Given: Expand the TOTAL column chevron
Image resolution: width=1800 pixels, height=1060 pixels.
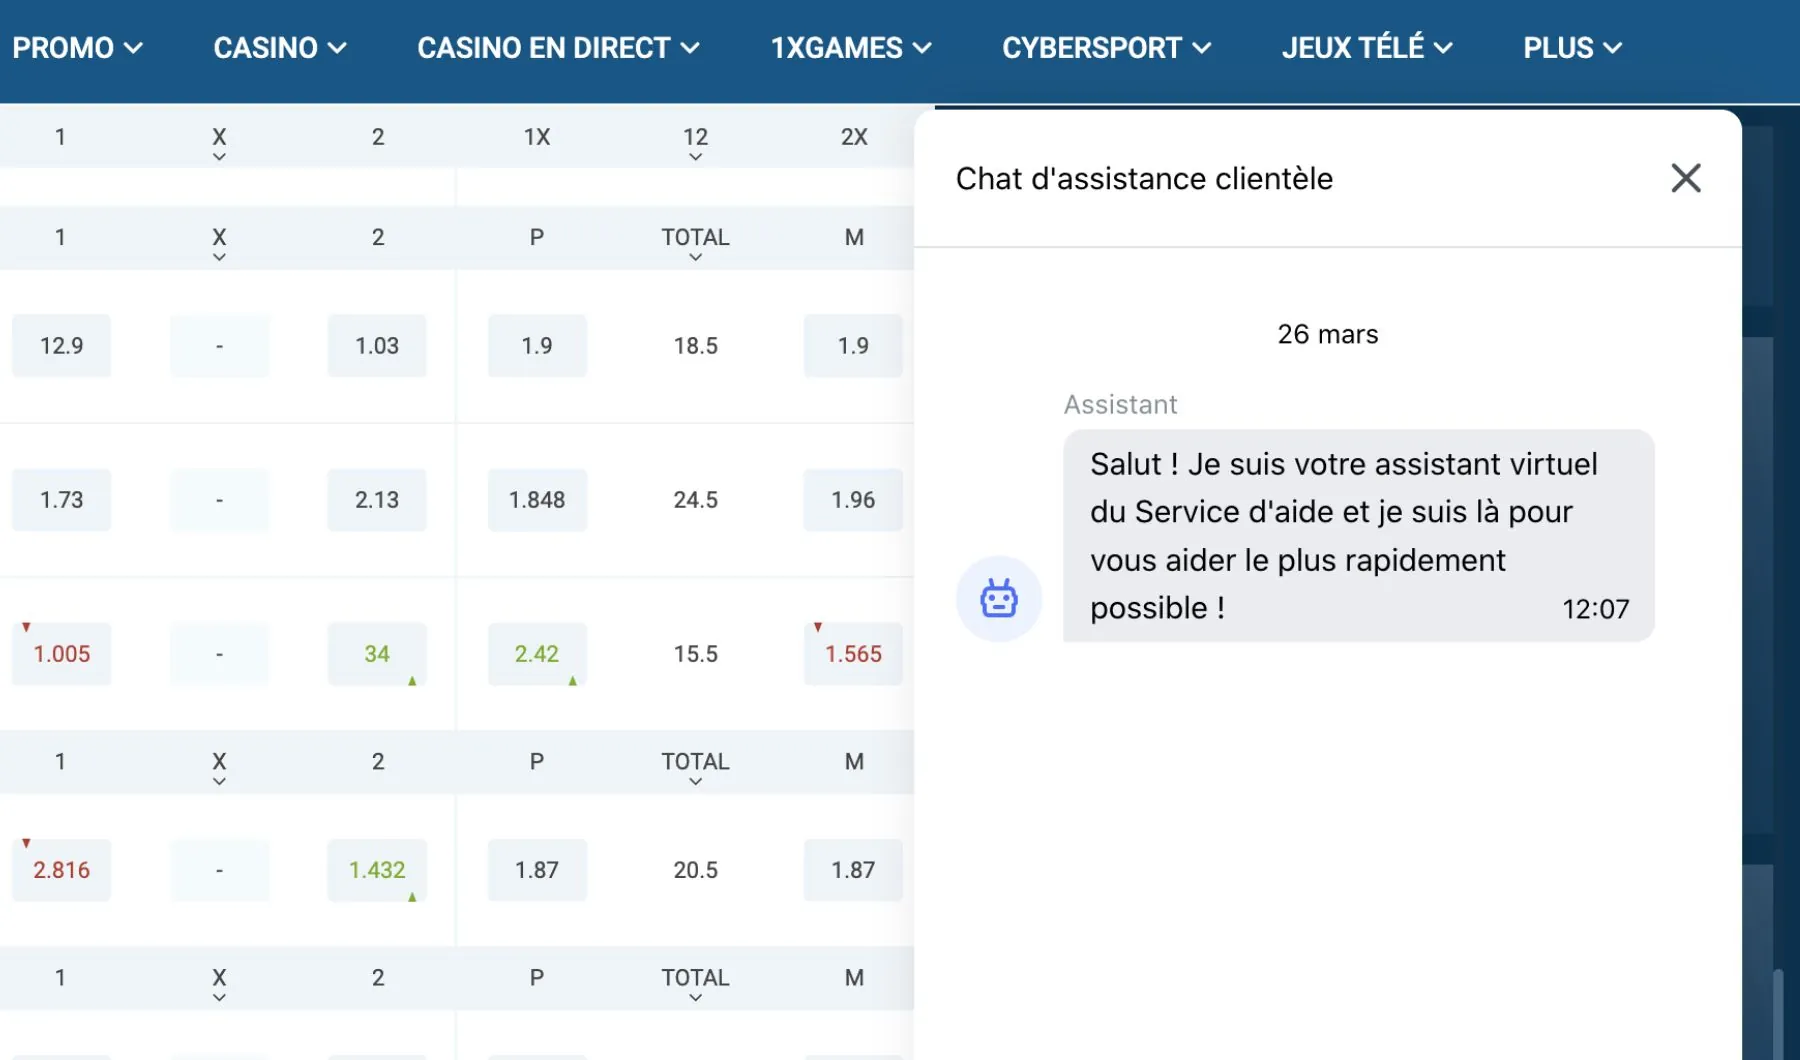Looking at the screenshot, I should [x=695, y=257].
